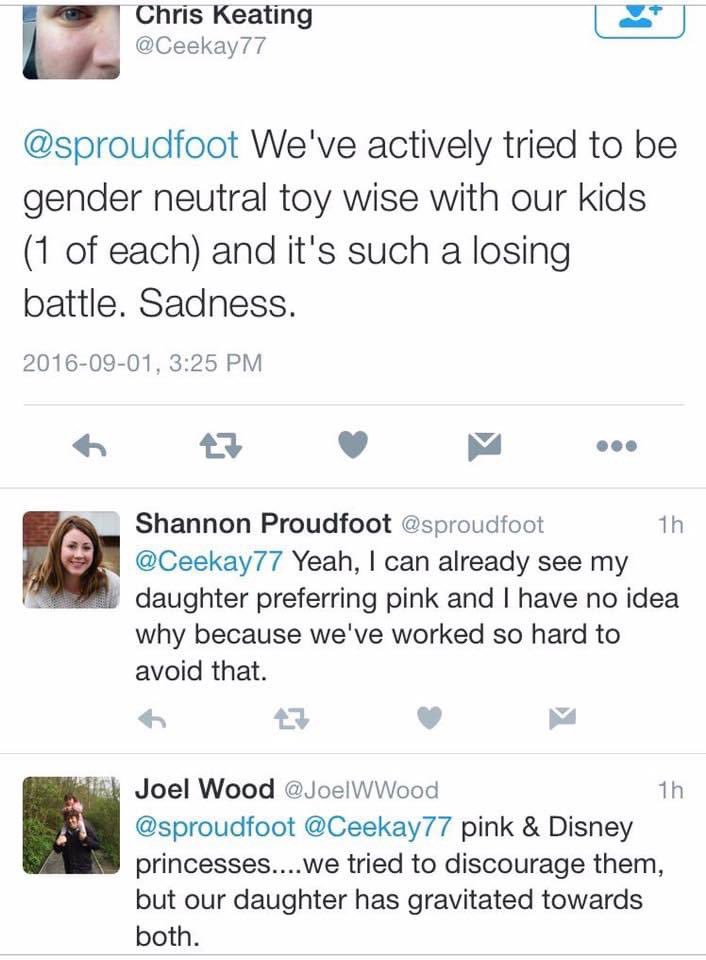Open more options ellipsis on main tweet
Screen dimensions: 706x960
pos(615,446)
